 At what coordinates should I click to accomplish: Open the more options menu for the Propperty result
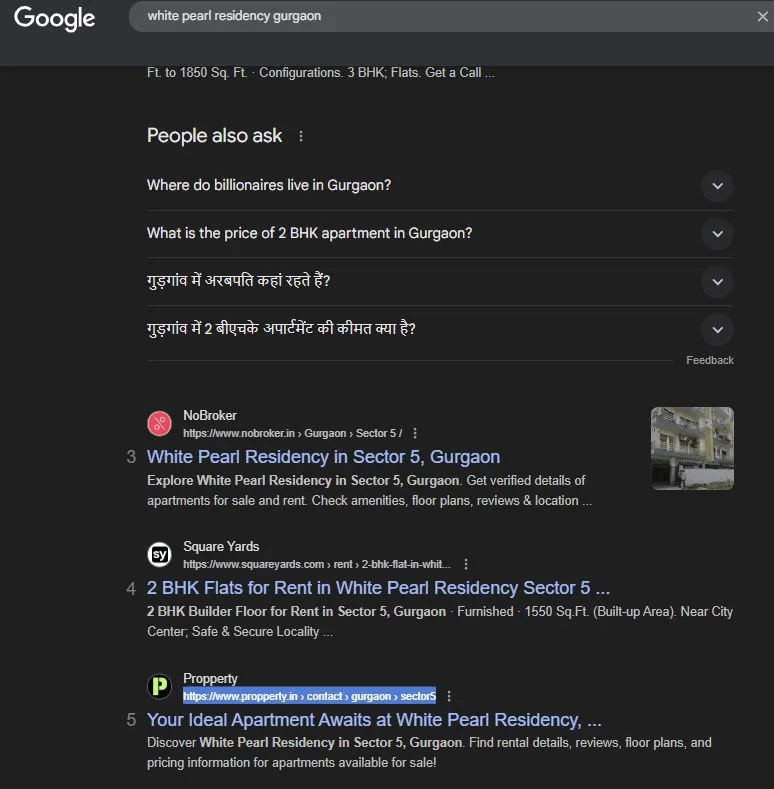pos(449,696)
